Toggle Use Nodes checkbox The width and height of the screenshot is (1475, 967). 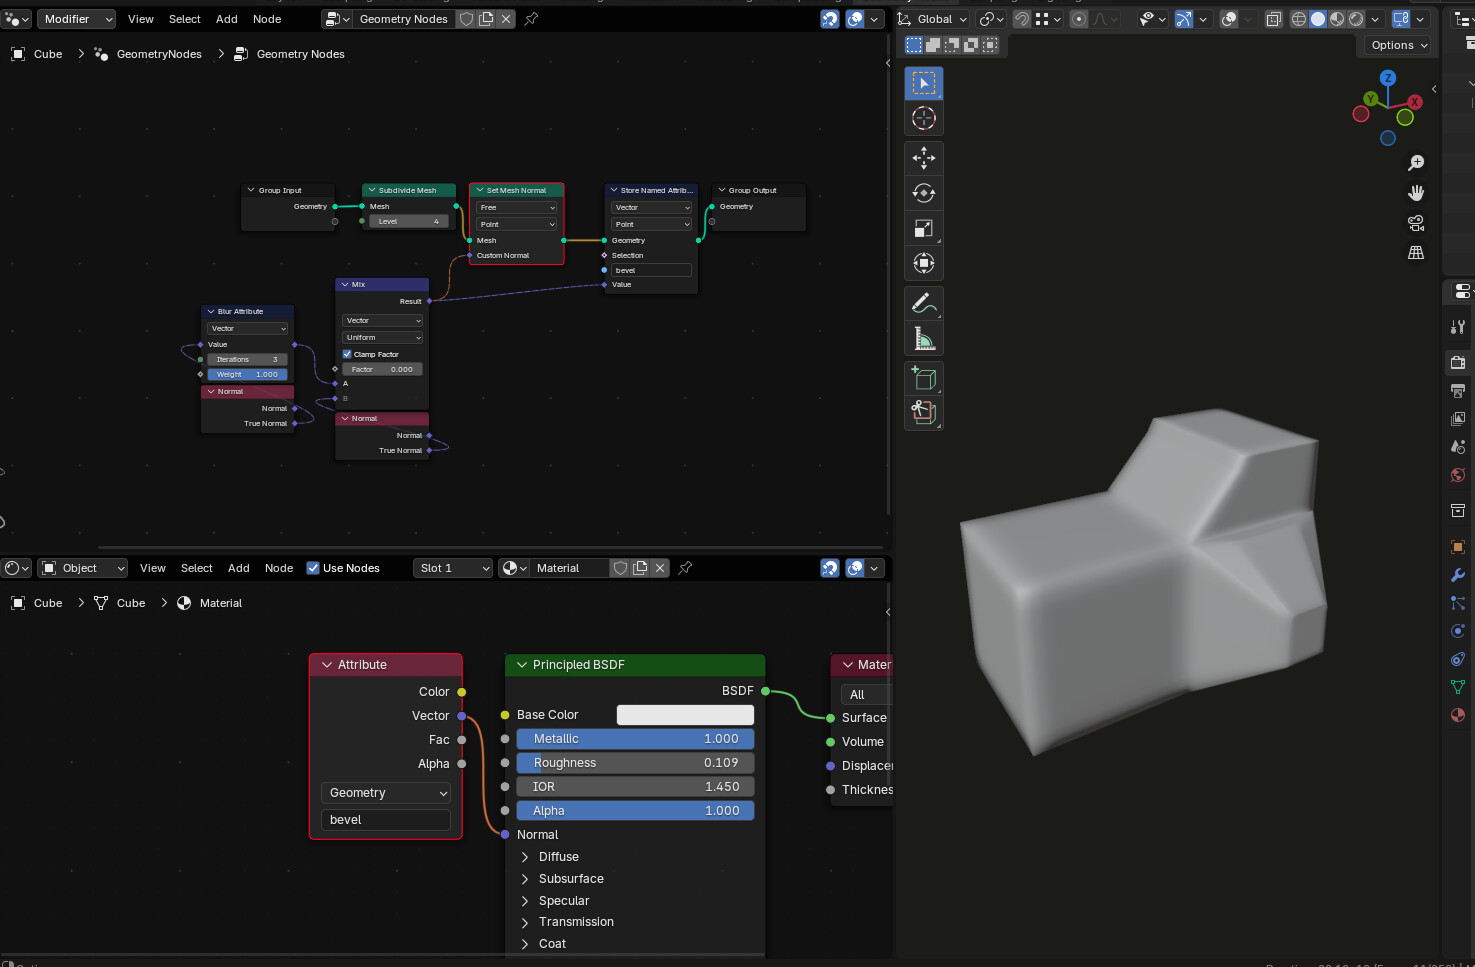point(313,568)
